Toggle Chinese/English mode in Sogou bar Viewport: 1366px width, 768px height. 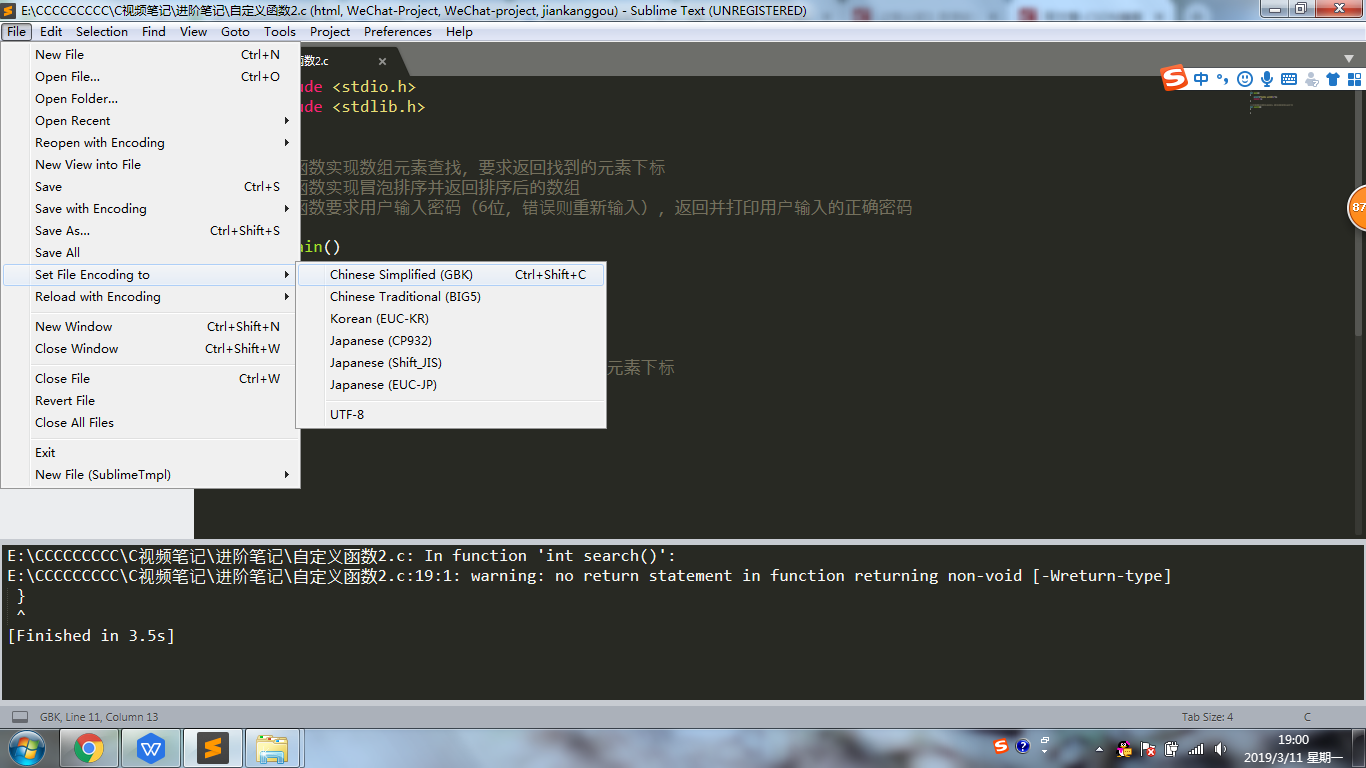pyautogui.click(x=1201, y=79)
